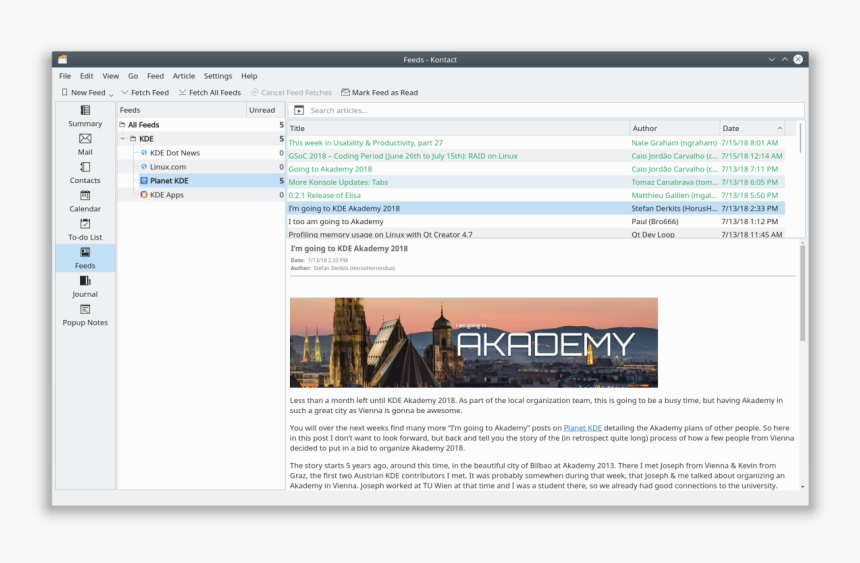Click the Linux.com feed icon
Image resolution: width=860 pixels, height=563 pixels.
tap(144, 166)
